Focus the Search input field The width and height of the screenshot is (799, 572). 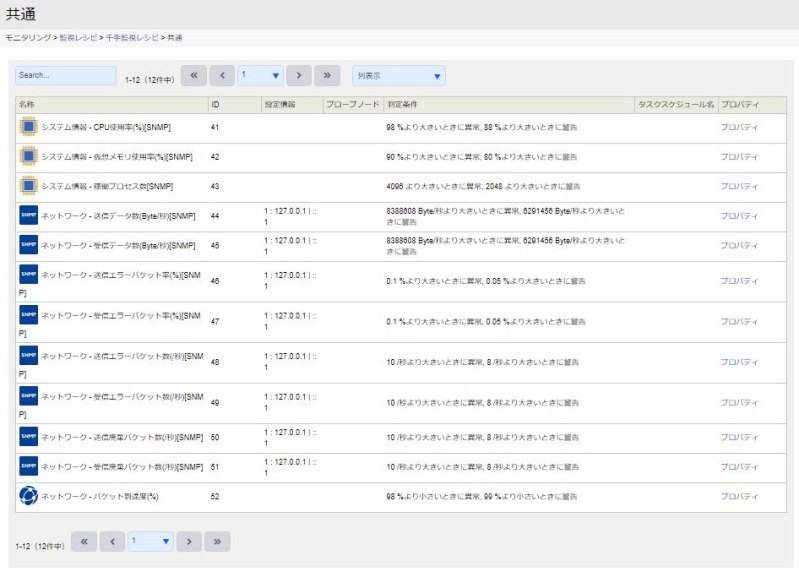pyautogui.click(x=66, y=75)
